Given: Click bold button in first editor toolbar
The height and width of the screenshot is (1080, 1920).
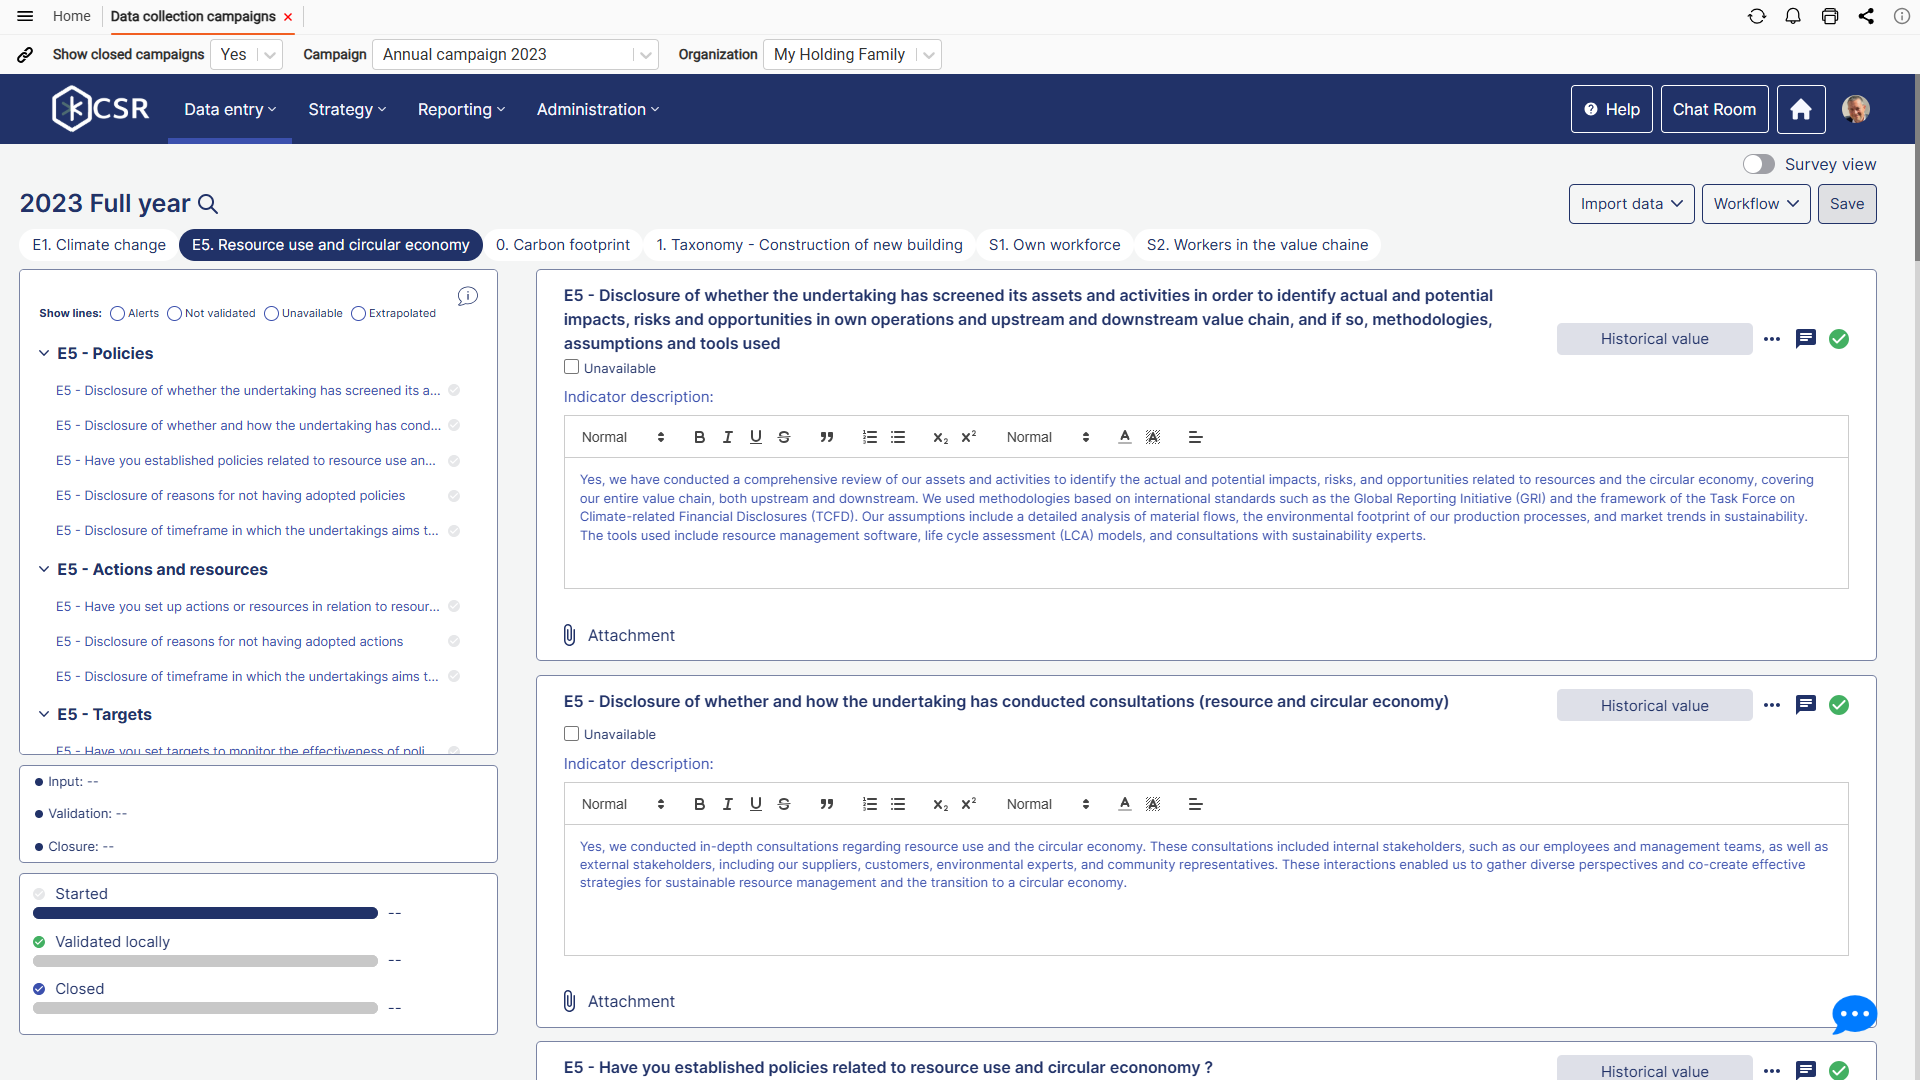Looking at the screenshot, I should (x=699, y=437).
